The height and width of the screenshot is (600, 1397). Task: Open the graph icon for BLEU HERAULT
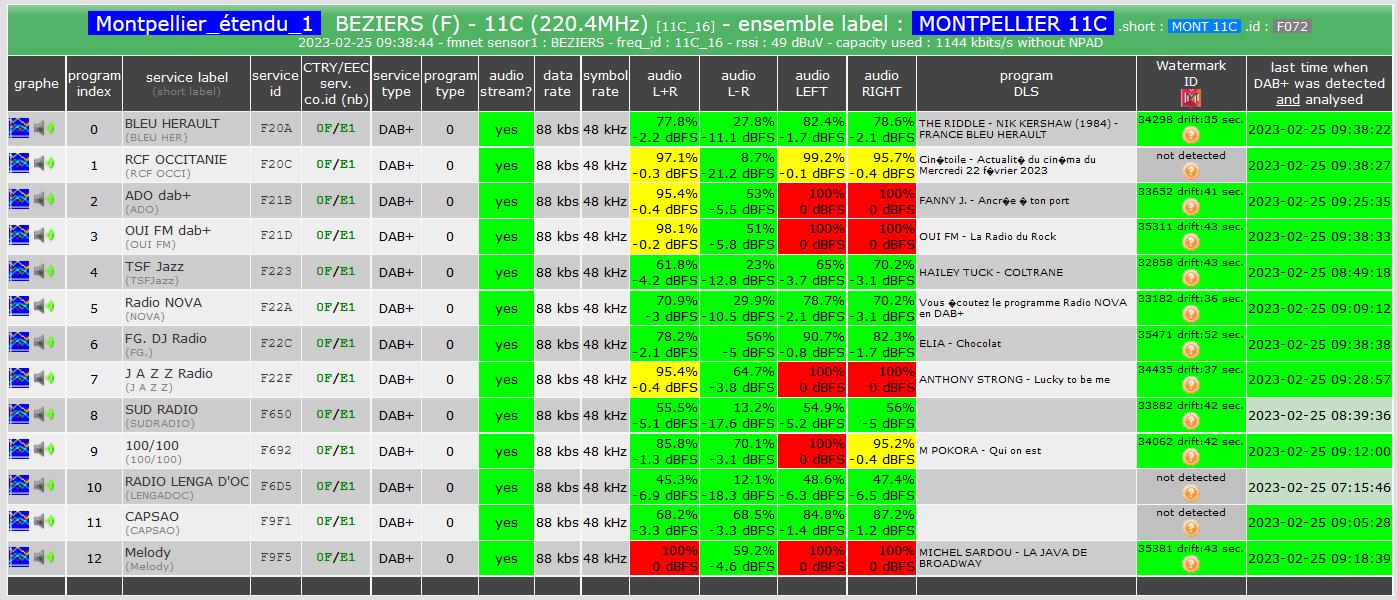[19, 128]
